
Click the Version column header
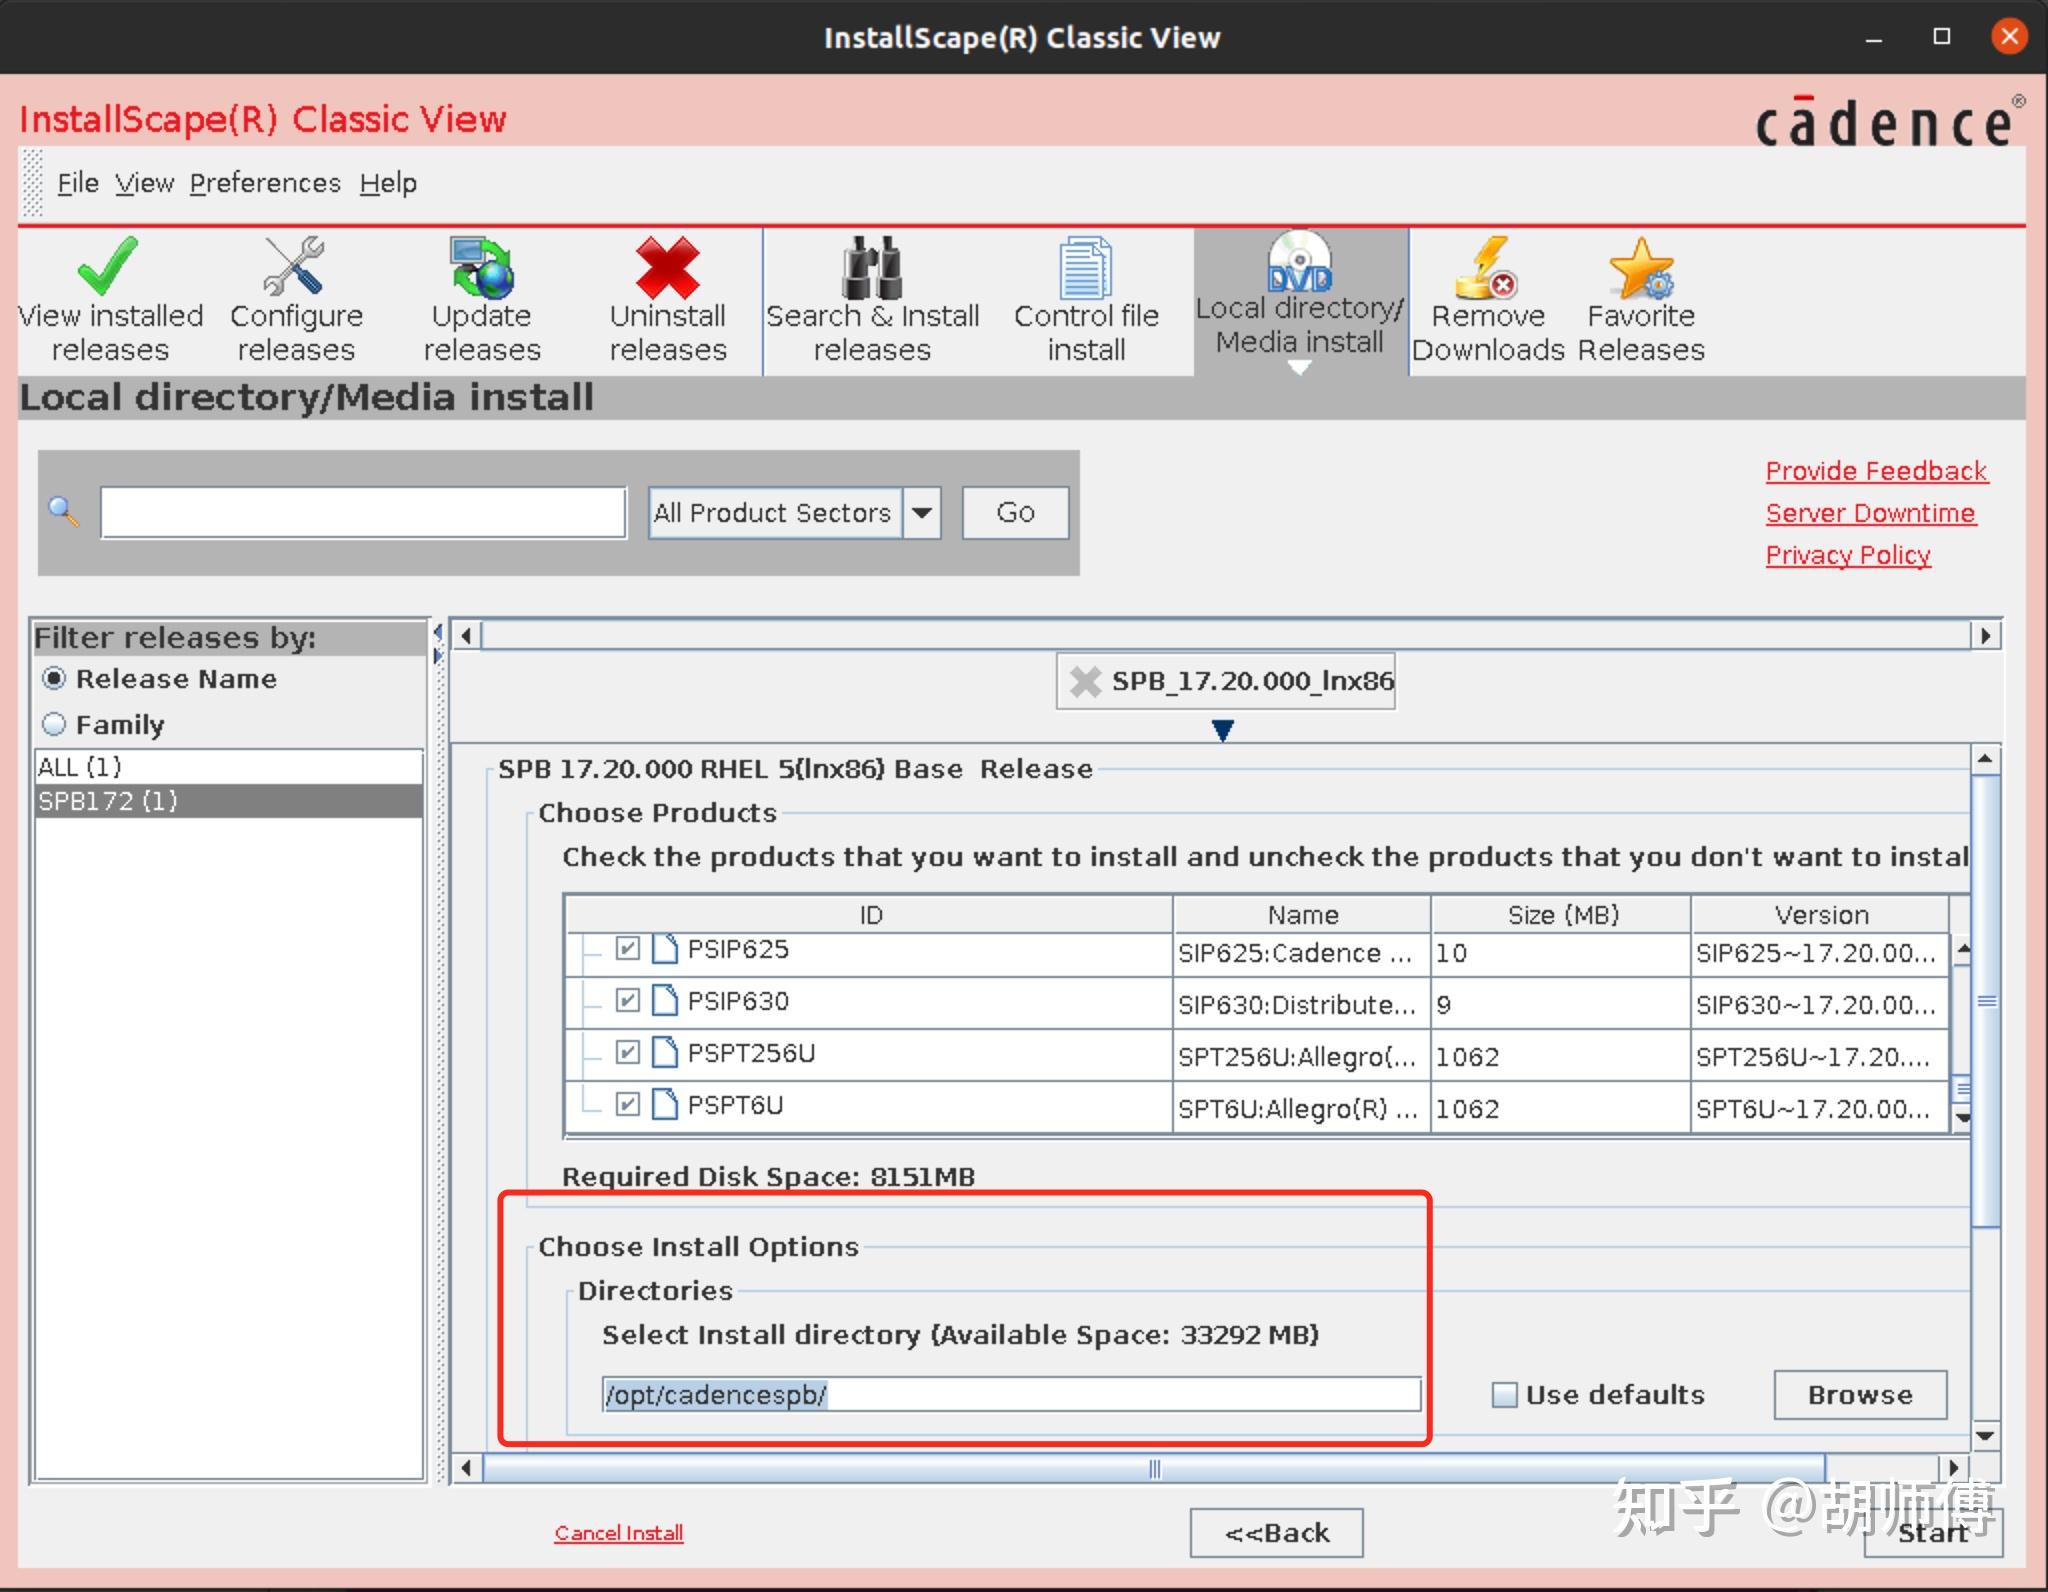1821,915
